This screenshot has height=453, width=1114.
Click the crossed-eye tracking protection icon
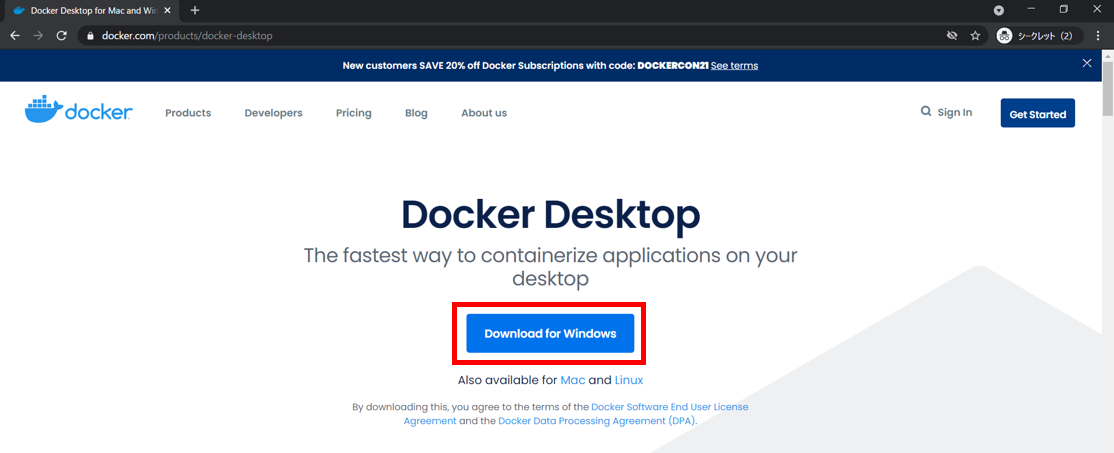coord(952,36)
